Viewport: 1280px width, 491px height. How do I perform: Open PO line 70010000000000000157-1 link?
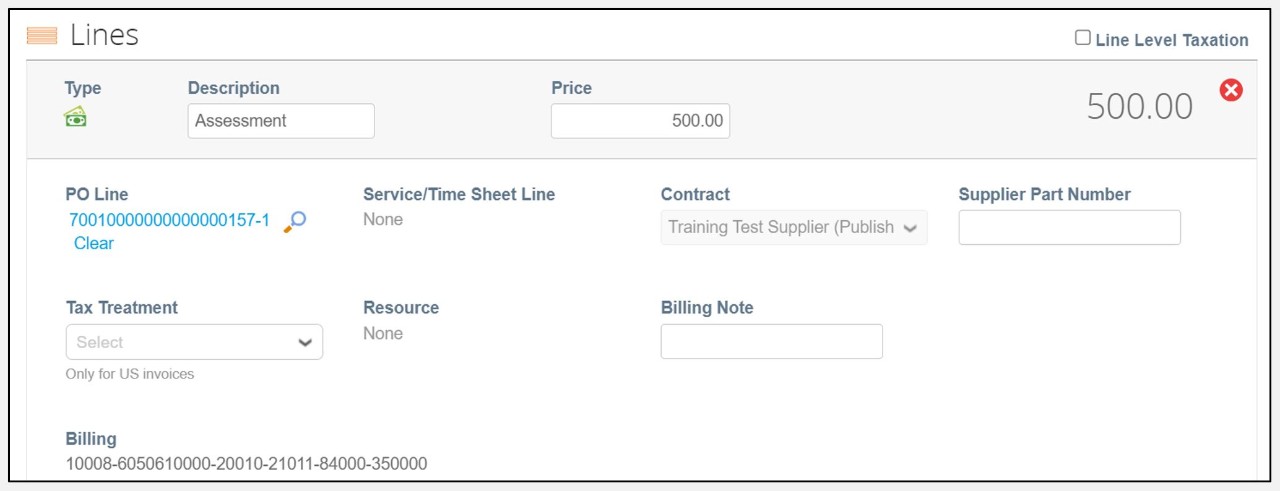point(169,221)
